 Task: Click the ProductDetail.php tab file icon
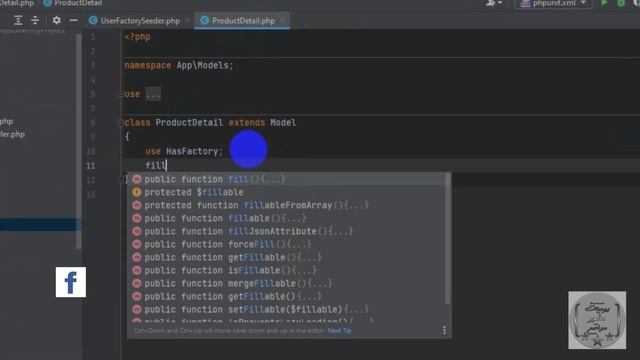click(204, 20)
